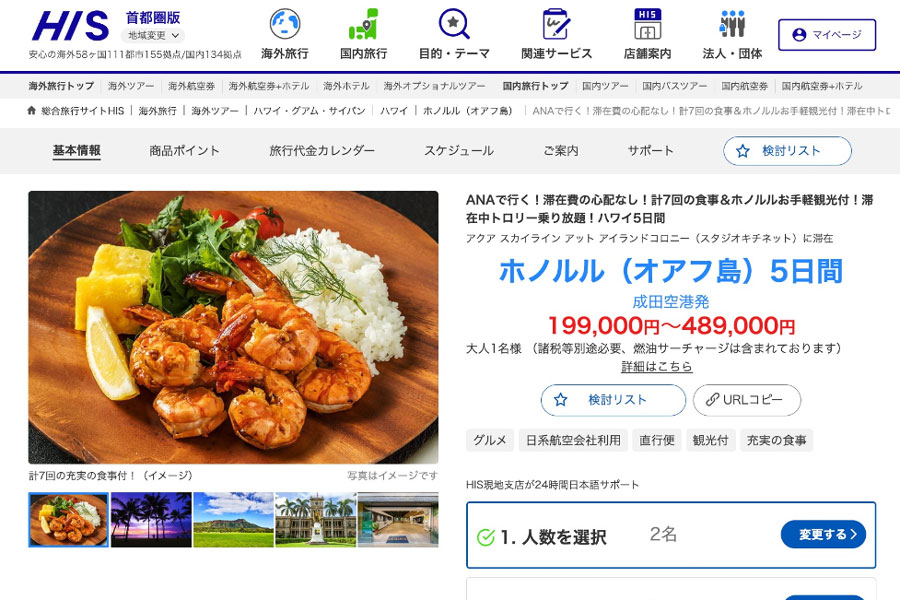900x600 pixels.
Task: Click the star icon on 検討リスト
Action: 558,400
